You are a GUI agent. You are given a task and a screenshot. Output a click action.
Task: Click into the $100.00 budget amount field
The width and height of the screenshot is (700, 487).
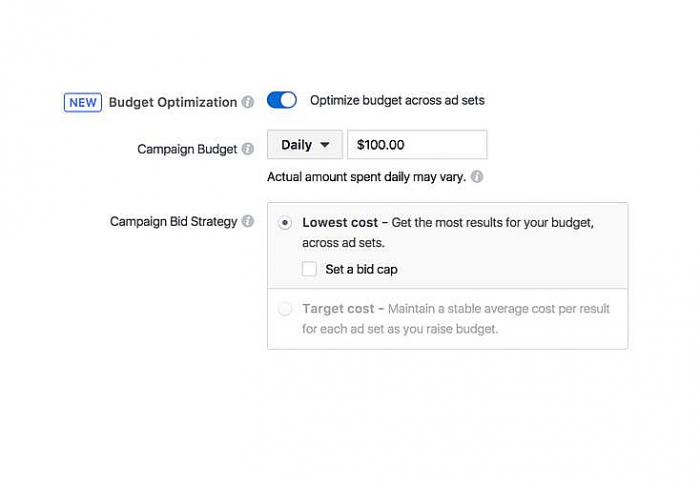[x=417, y=145]
